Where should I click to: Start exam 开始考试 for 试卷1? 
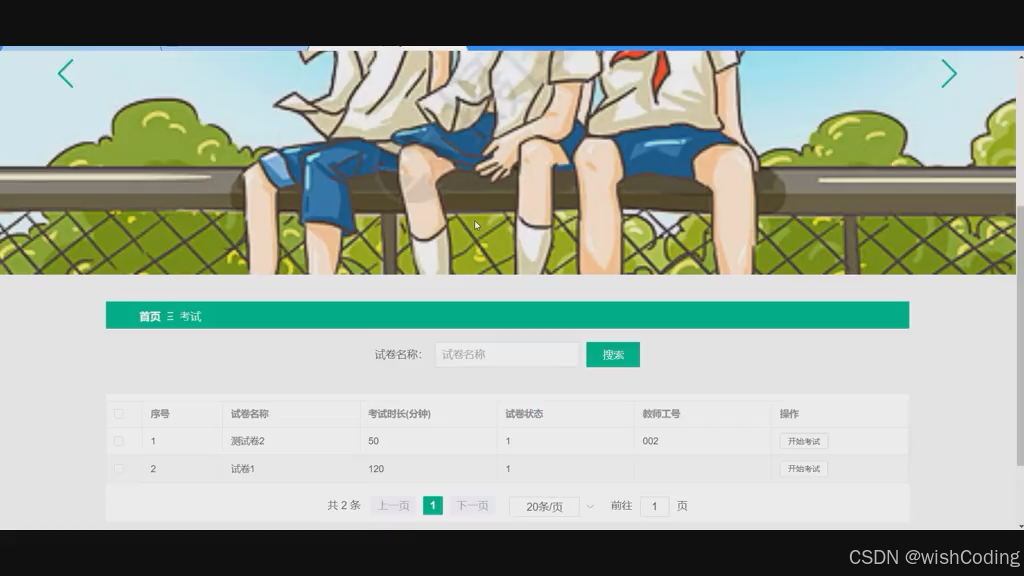point(803,468)
